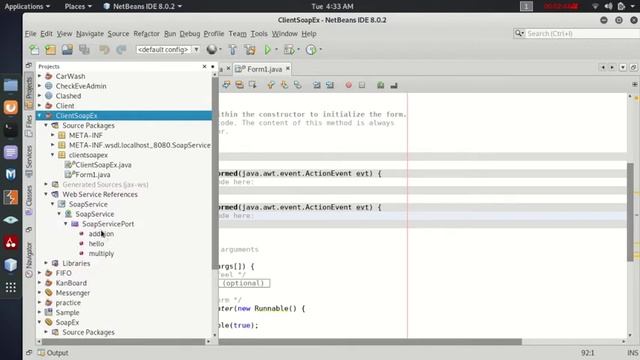
Task: Click the volume icon in the system tray
Action: pos(608,6)
